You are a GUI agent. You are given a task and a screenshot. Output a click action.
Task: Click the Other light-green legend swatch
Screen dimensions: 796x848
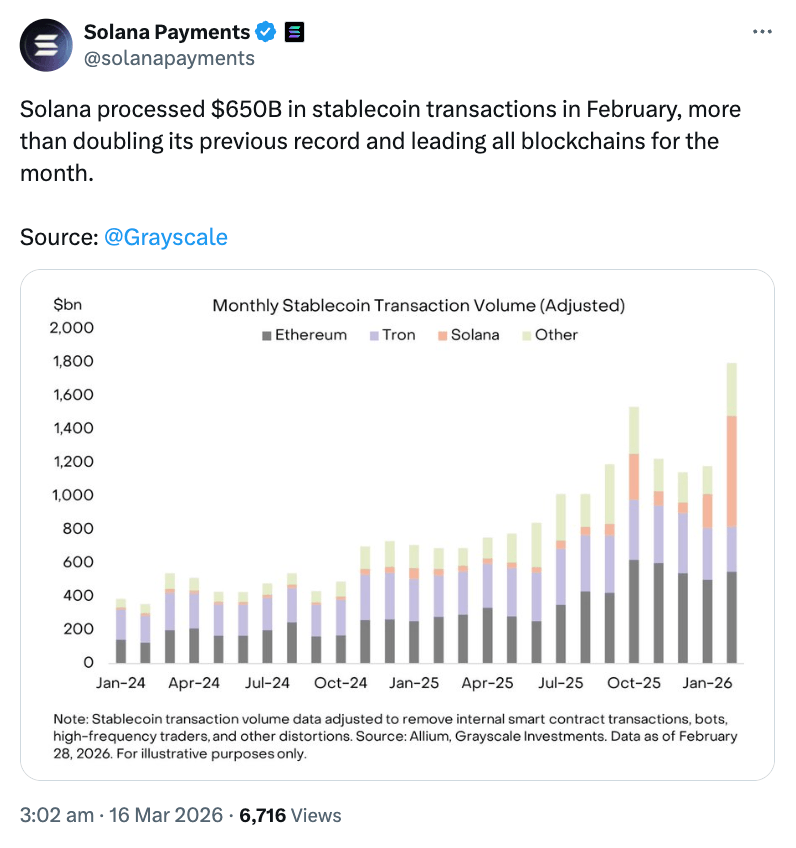click(526, 336)
